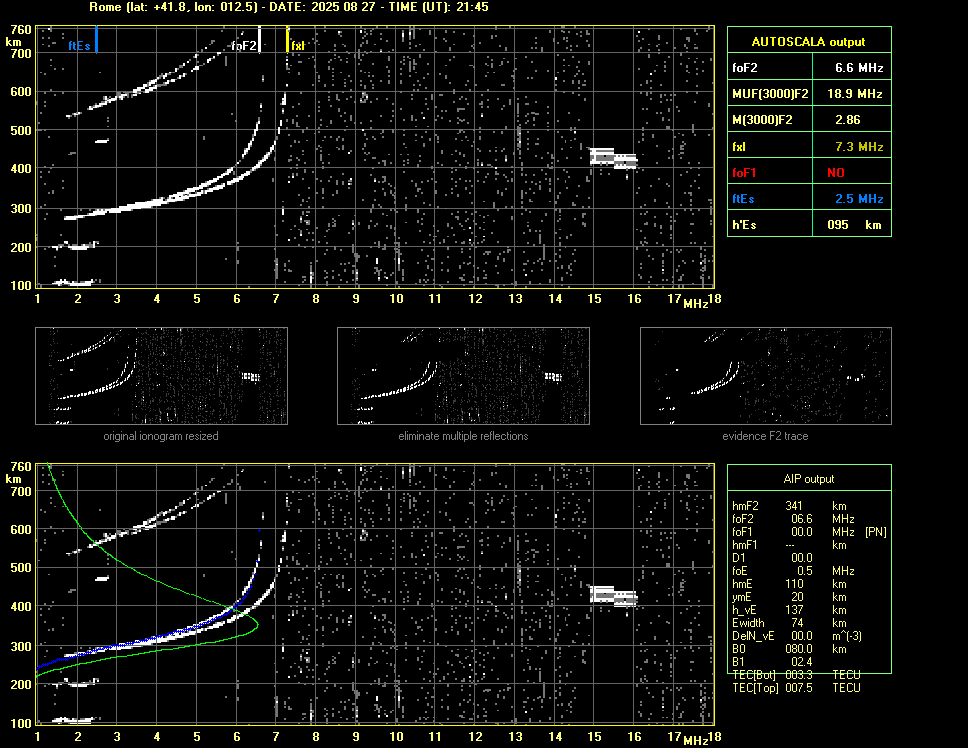Click the foE value '0.5'
Viewport: 968px width, 748px height.
[x=804, y=571]
